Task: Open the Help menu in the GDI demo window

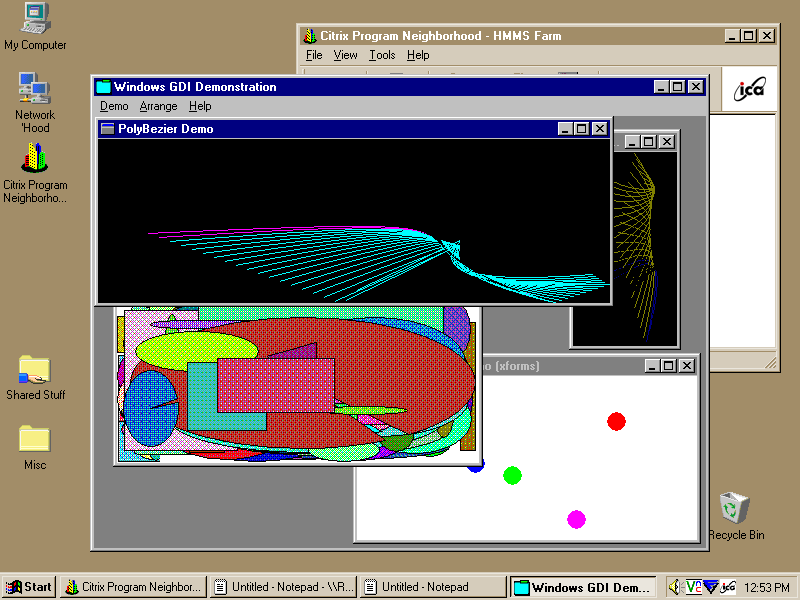Action: pos(200,105)
